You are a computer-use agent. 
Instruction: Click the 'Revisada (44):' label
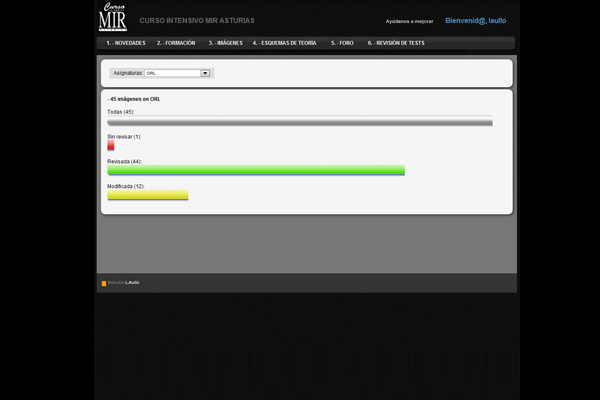(x=124, y=162)
